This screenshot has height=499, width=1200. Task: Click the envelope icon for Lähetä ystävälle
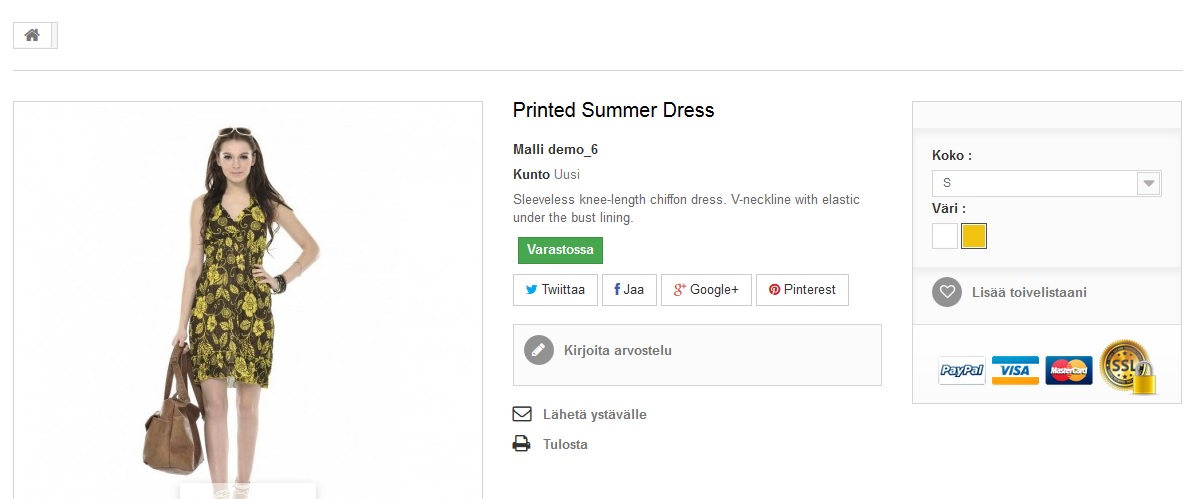click(521, 414)
